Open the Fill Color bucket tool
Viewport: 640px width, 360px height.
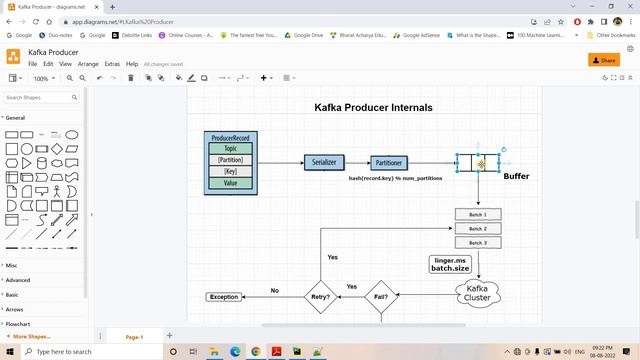click(x=179, y=78)
